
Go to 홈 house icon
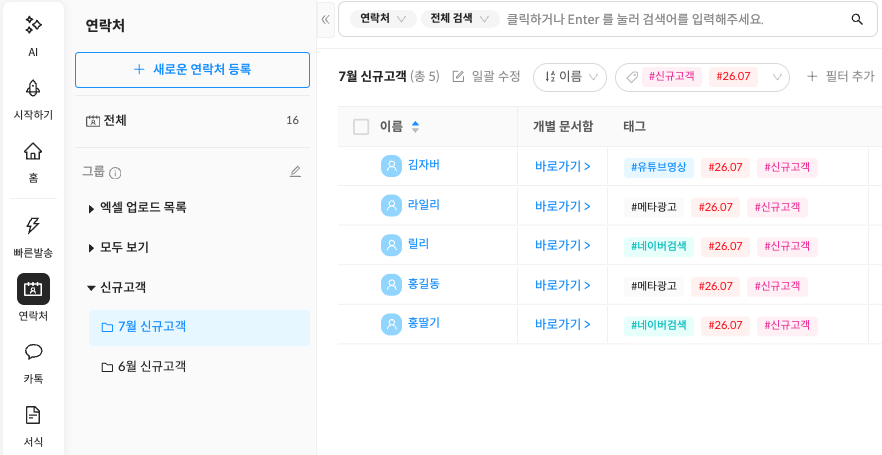click(x=33, y=151)
